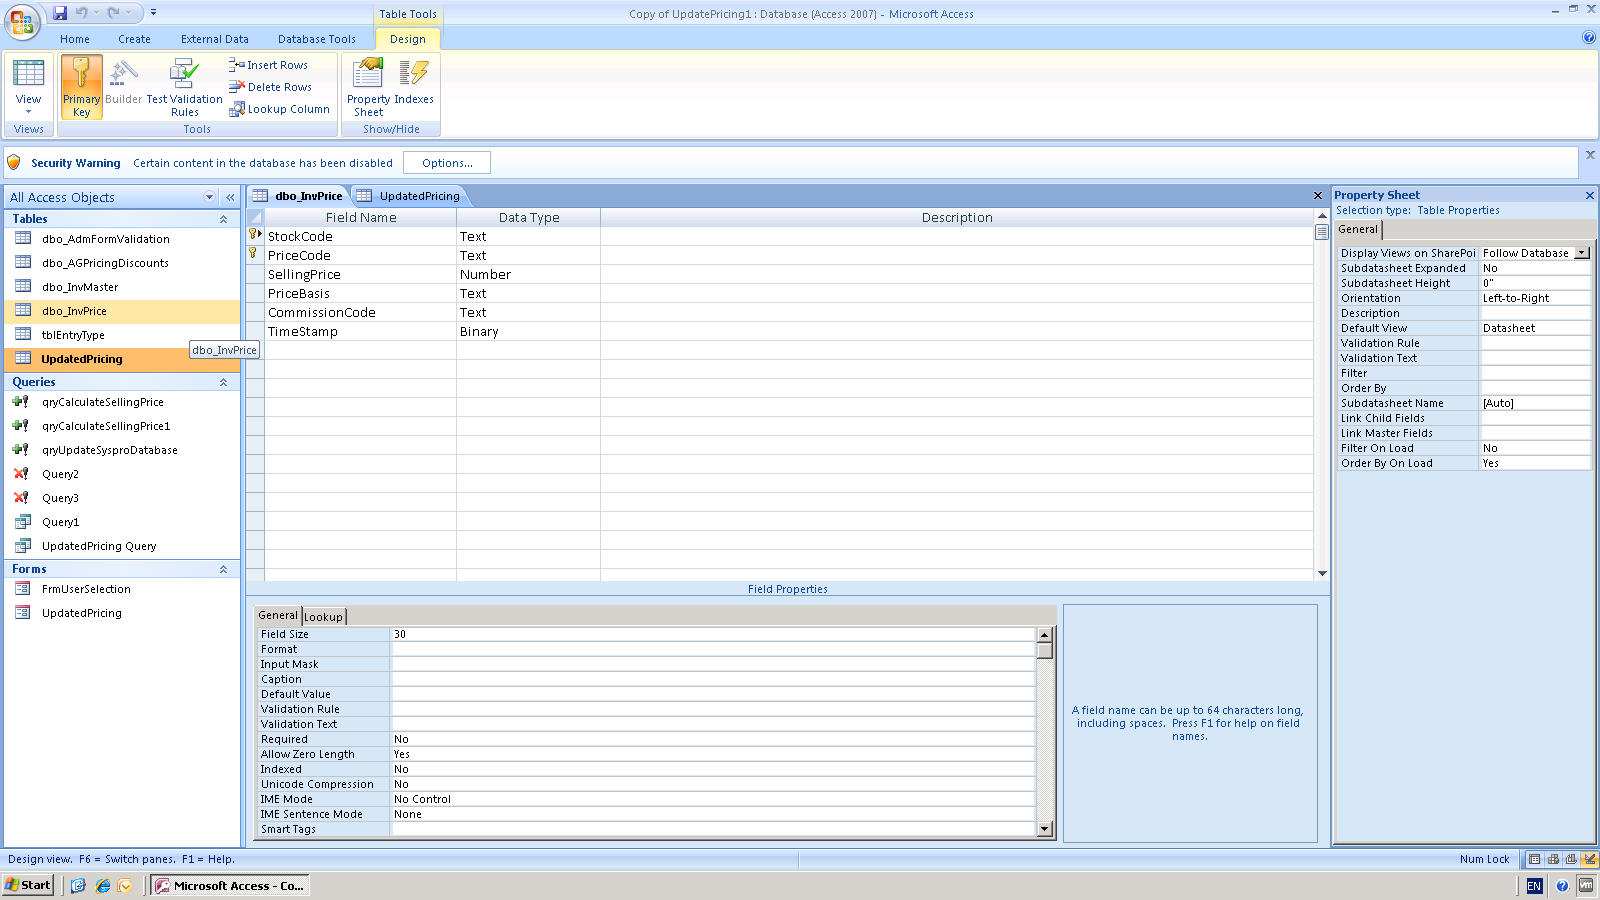1600x900 pixels.
Task: Close the security warning bar
Action: [x=1590, y=155]
